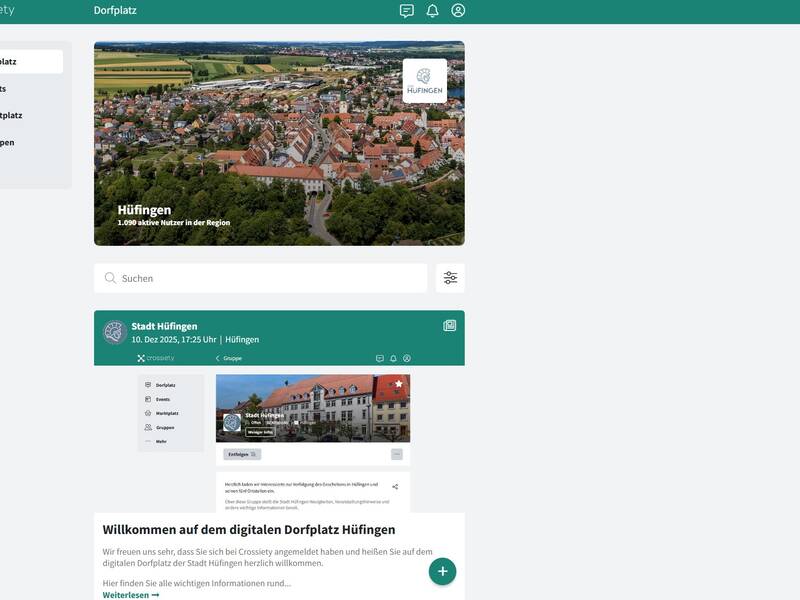Click the Hüfingen title on banner
The width and height of the screenshot is (800, 600).
click(x=144, y=210)
